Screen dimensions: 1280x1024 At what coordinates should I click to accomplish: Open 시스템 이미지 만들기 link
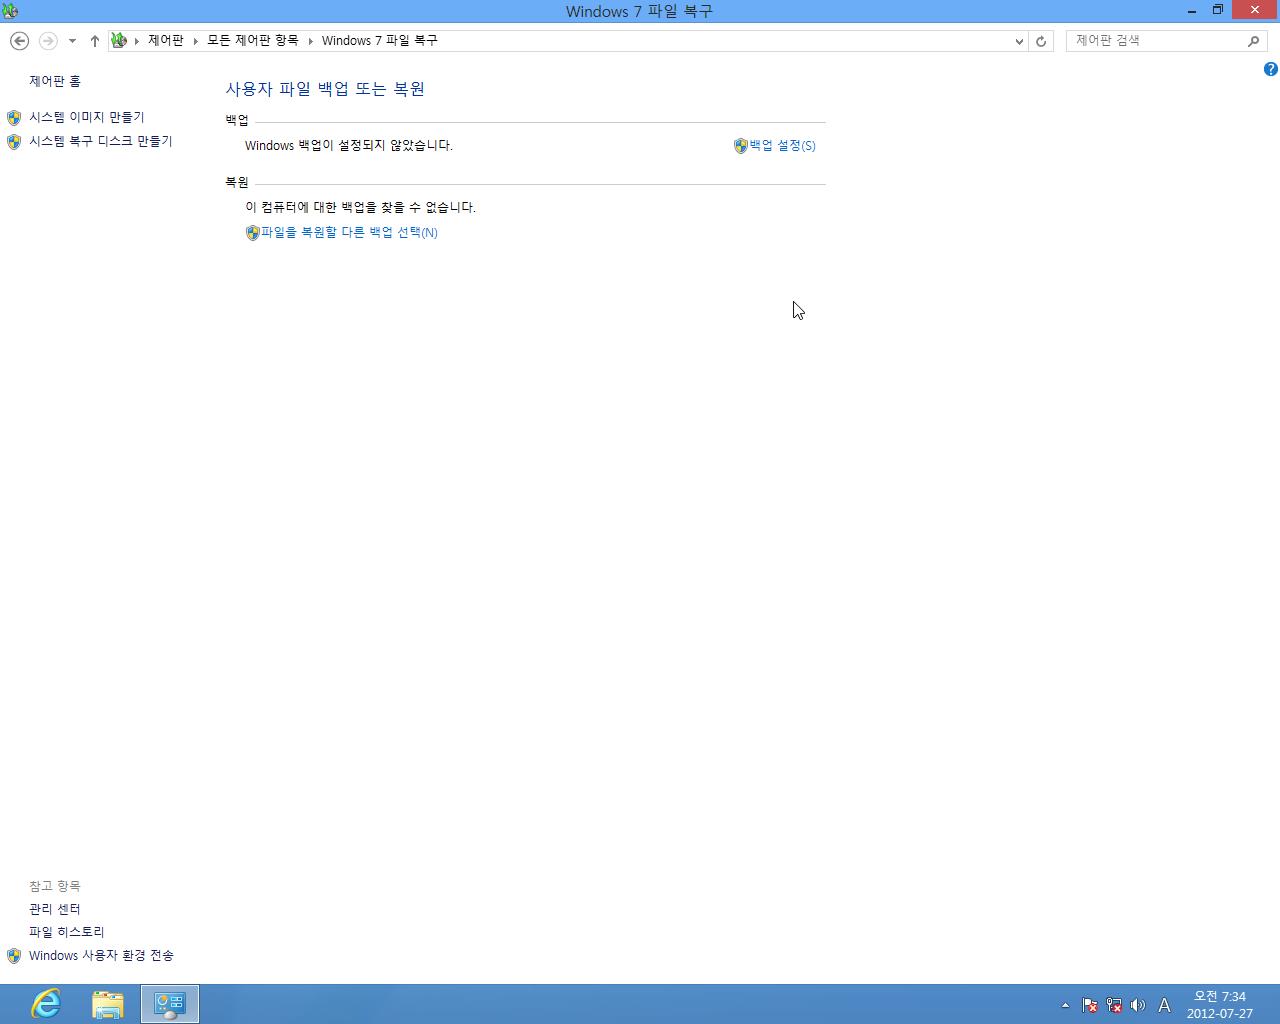(x=86, y=117)
